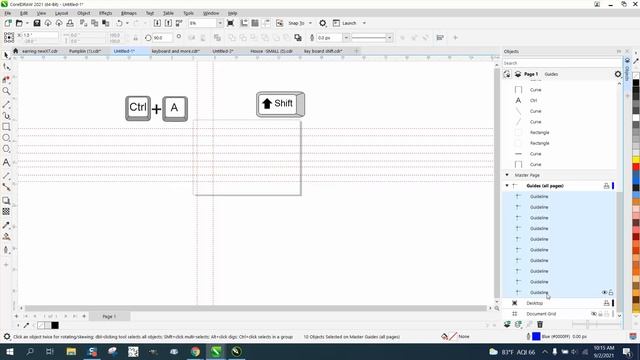
Task: Toggle lock on last Guideline row
Action: point(611,293)
